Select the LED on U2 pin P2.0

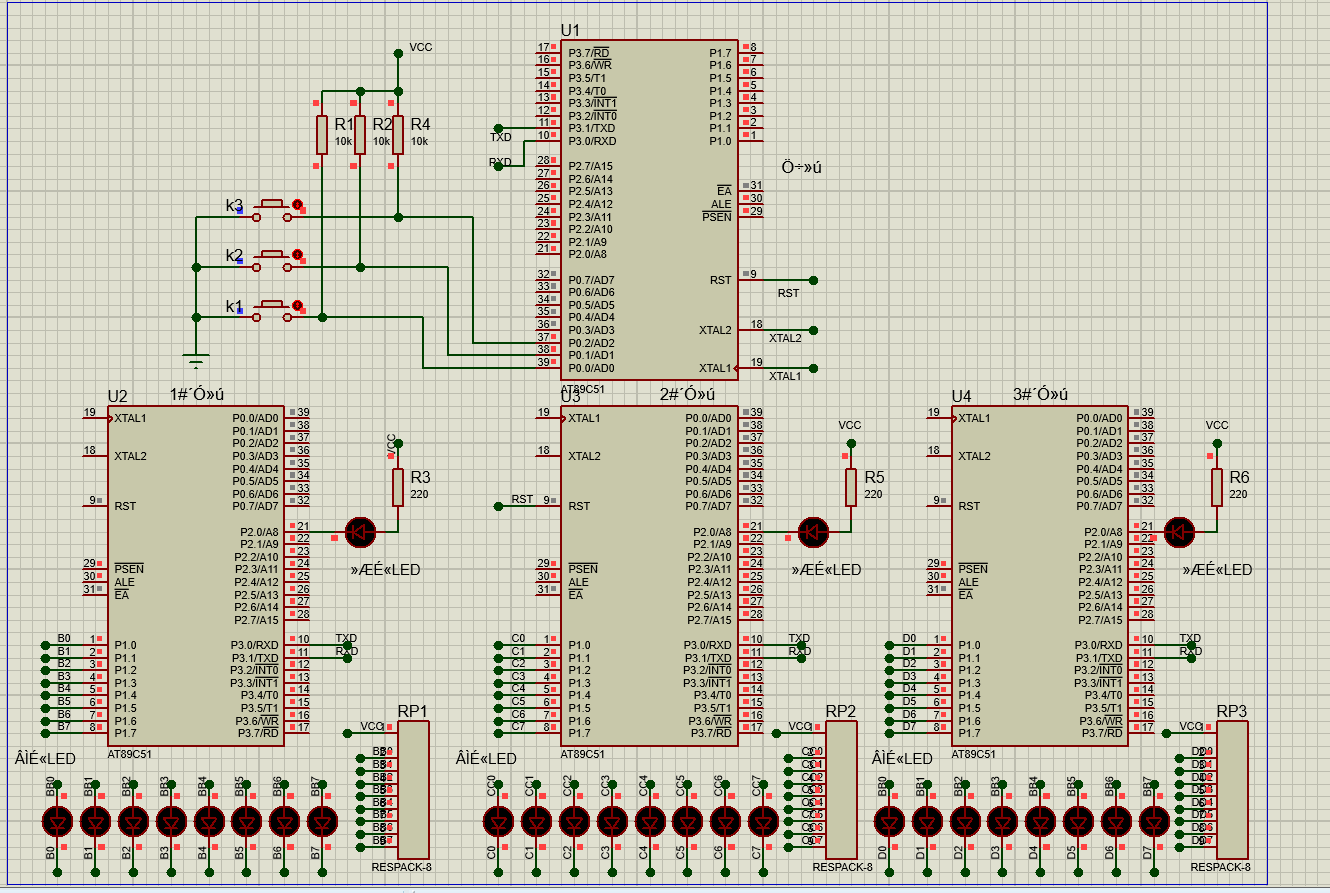pyautogui.click(x=360, y=532)
